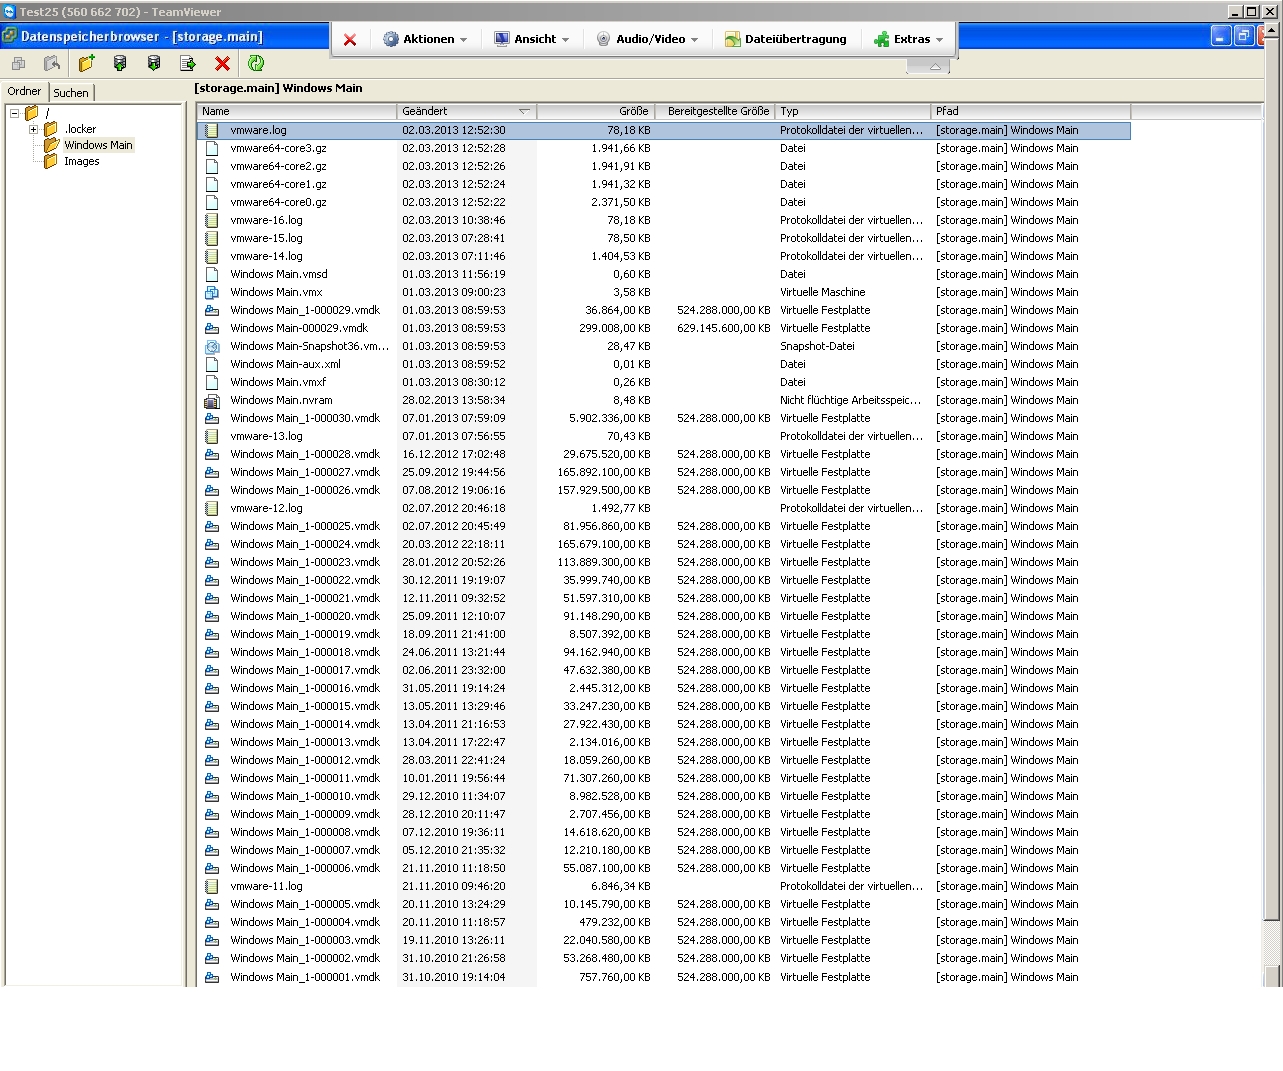Image resolution: width=1283 pixels, height=1071 pixels.
Task: Click icon of vmware-13.log
Action: pos(212,436)
